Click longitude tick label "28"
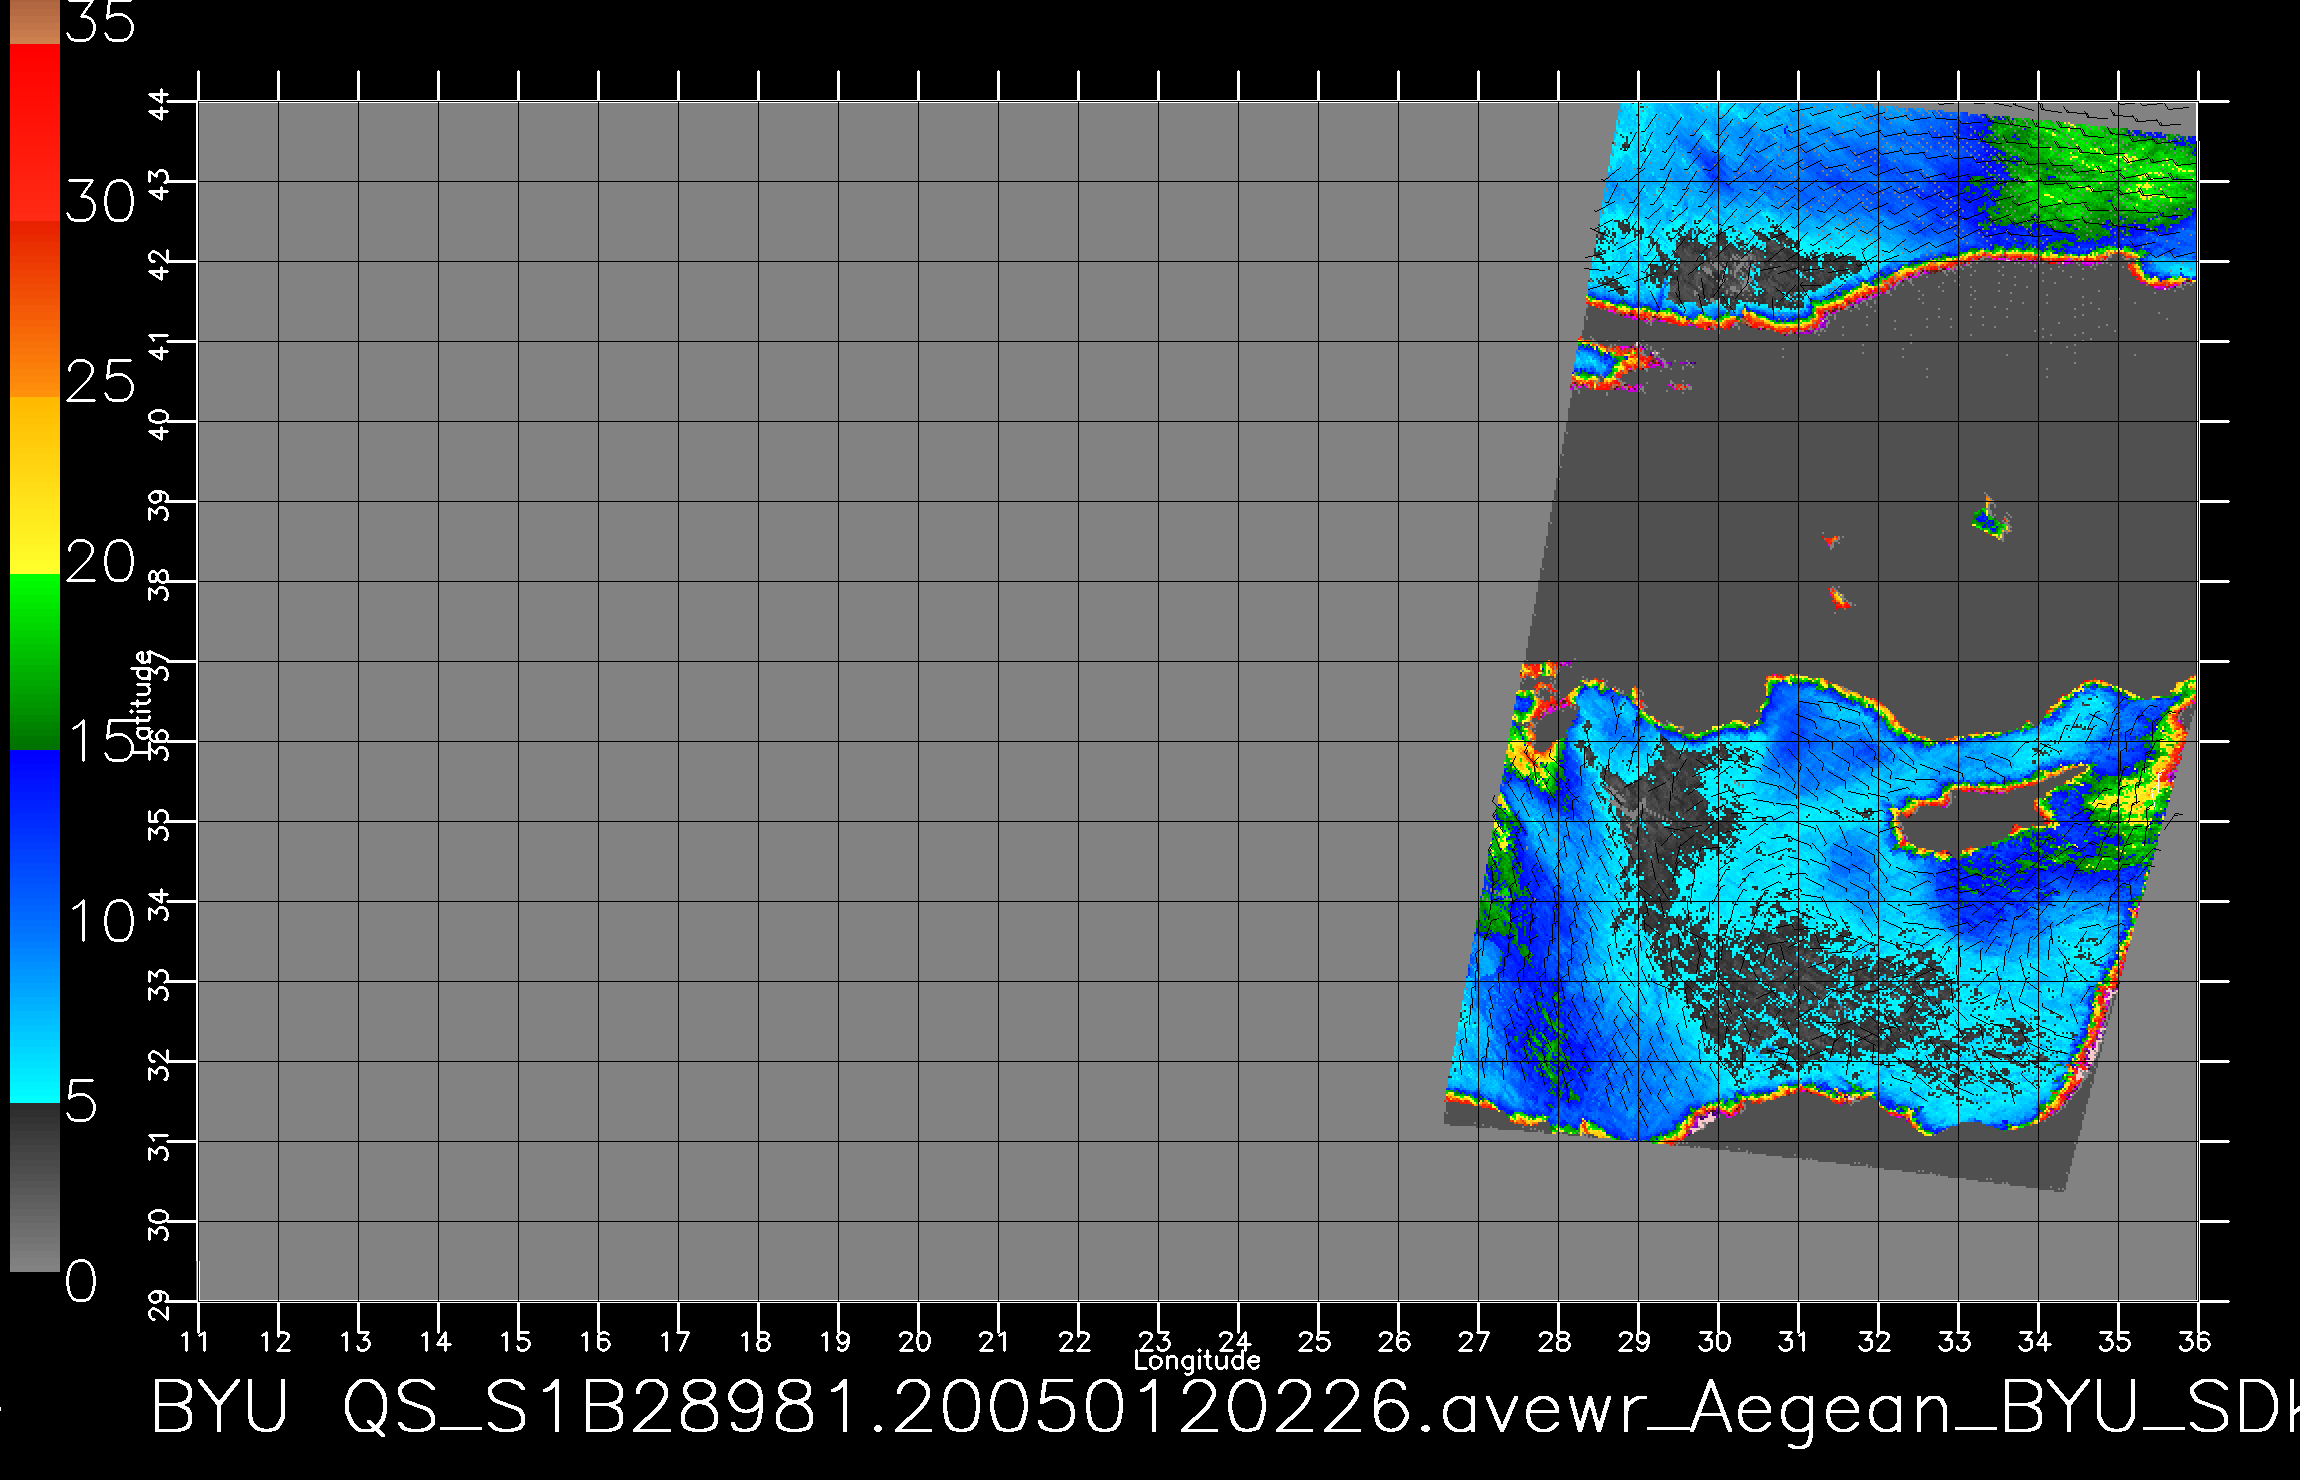Screen dimensions: 2300x1480 point(1554,1341)
